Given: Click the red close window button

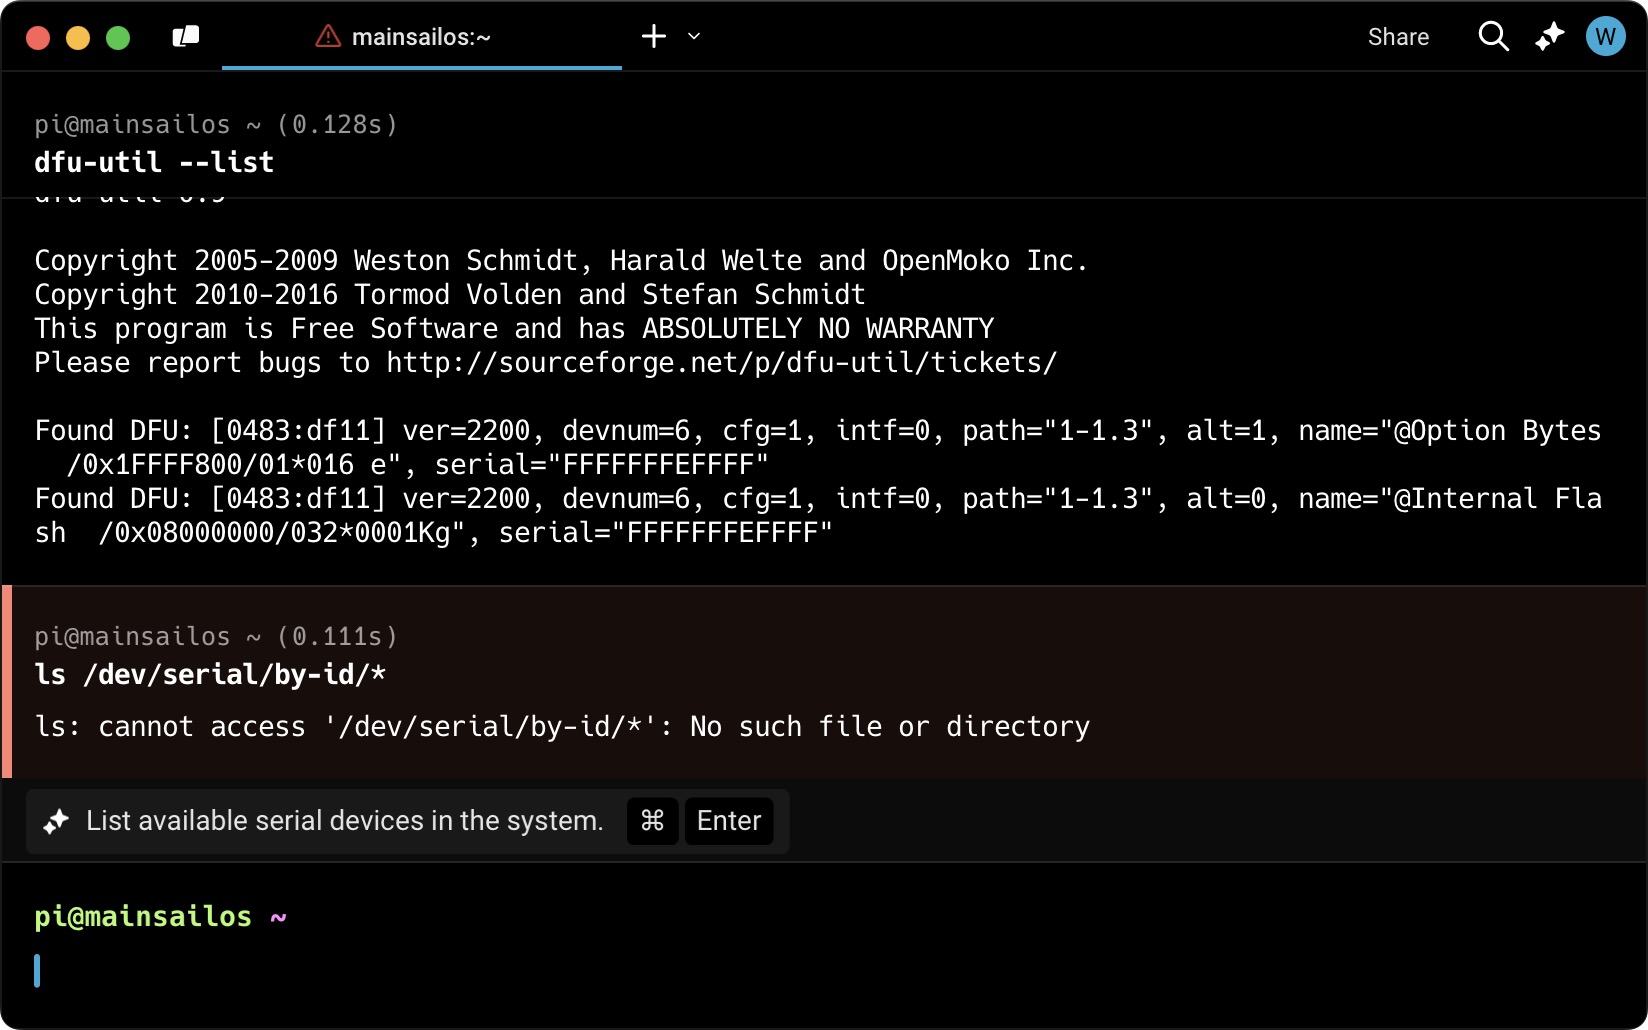Looking at the screenshot, I should 38,38.
